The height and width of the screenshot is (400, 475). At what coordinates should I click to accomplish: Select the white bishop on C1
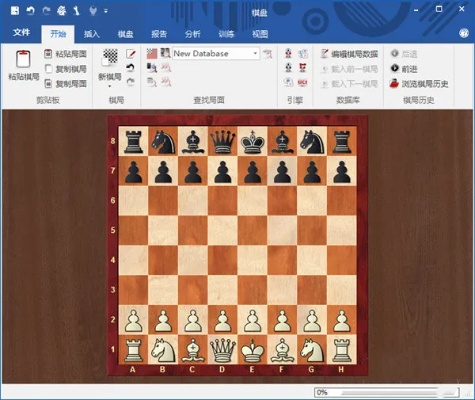tap(193, 350)
